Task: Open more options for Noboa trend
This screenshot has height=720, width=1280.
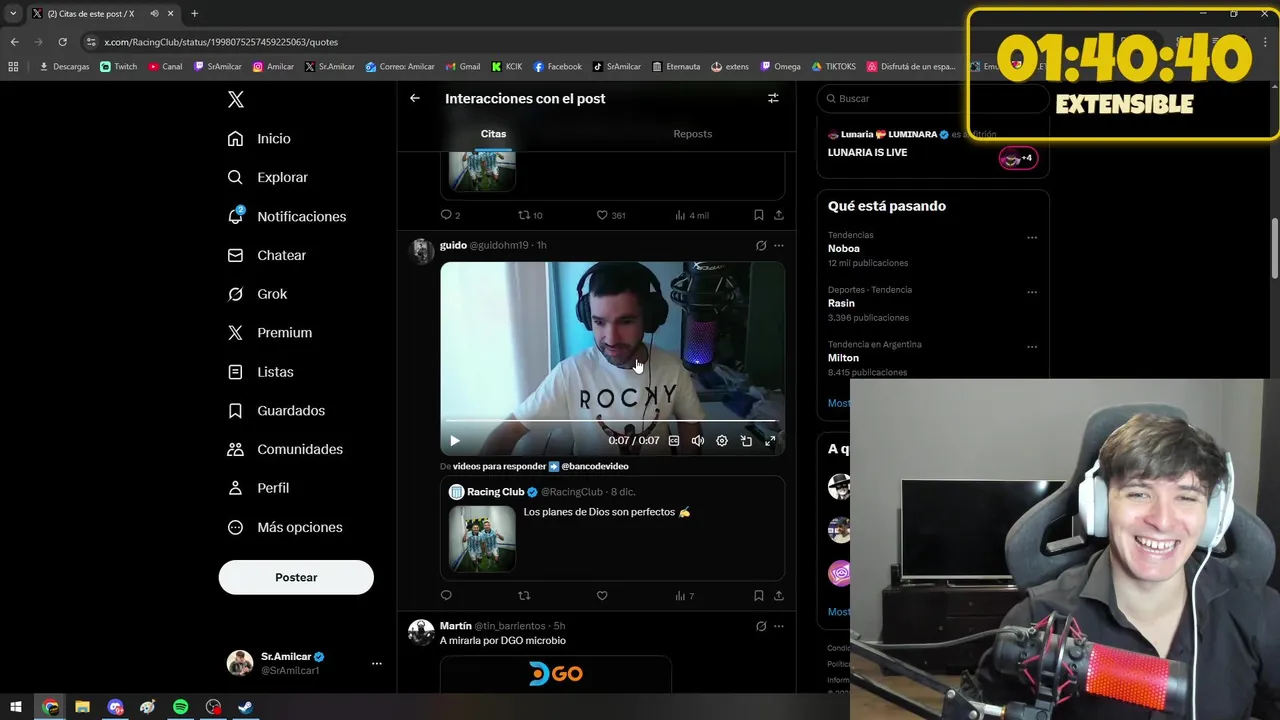Action: (1032, 238)
